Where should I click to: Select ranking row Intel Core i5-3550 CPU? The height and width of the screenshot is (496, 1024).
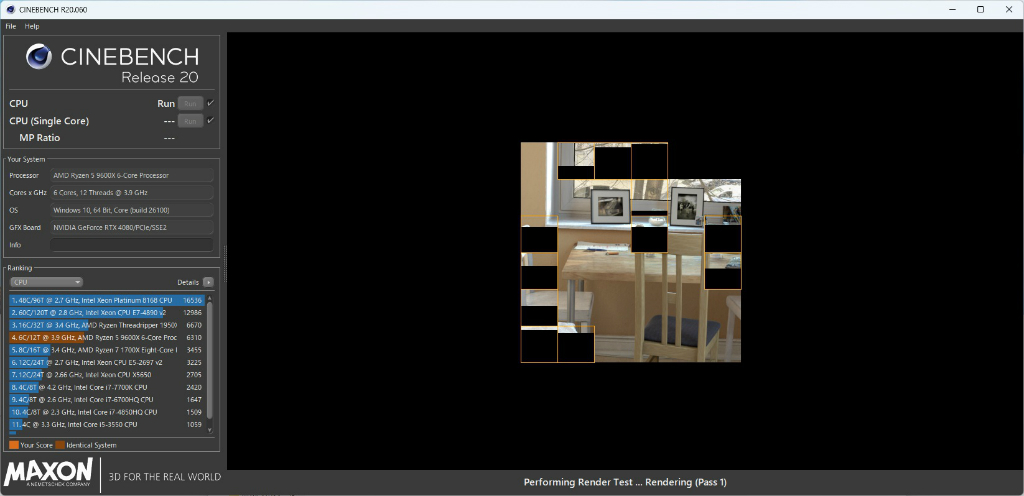pyautogui.click(x=107, y=424)
